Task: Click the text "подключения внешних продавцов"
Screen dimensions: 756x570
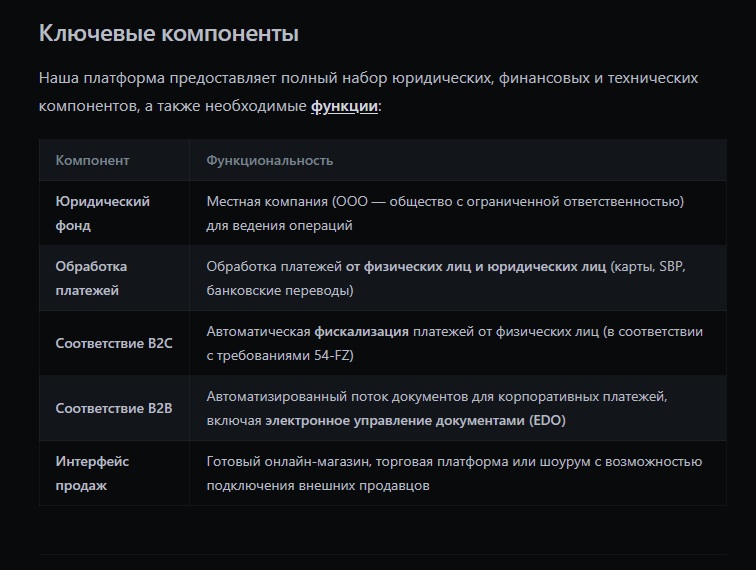Action: point(318,486)
